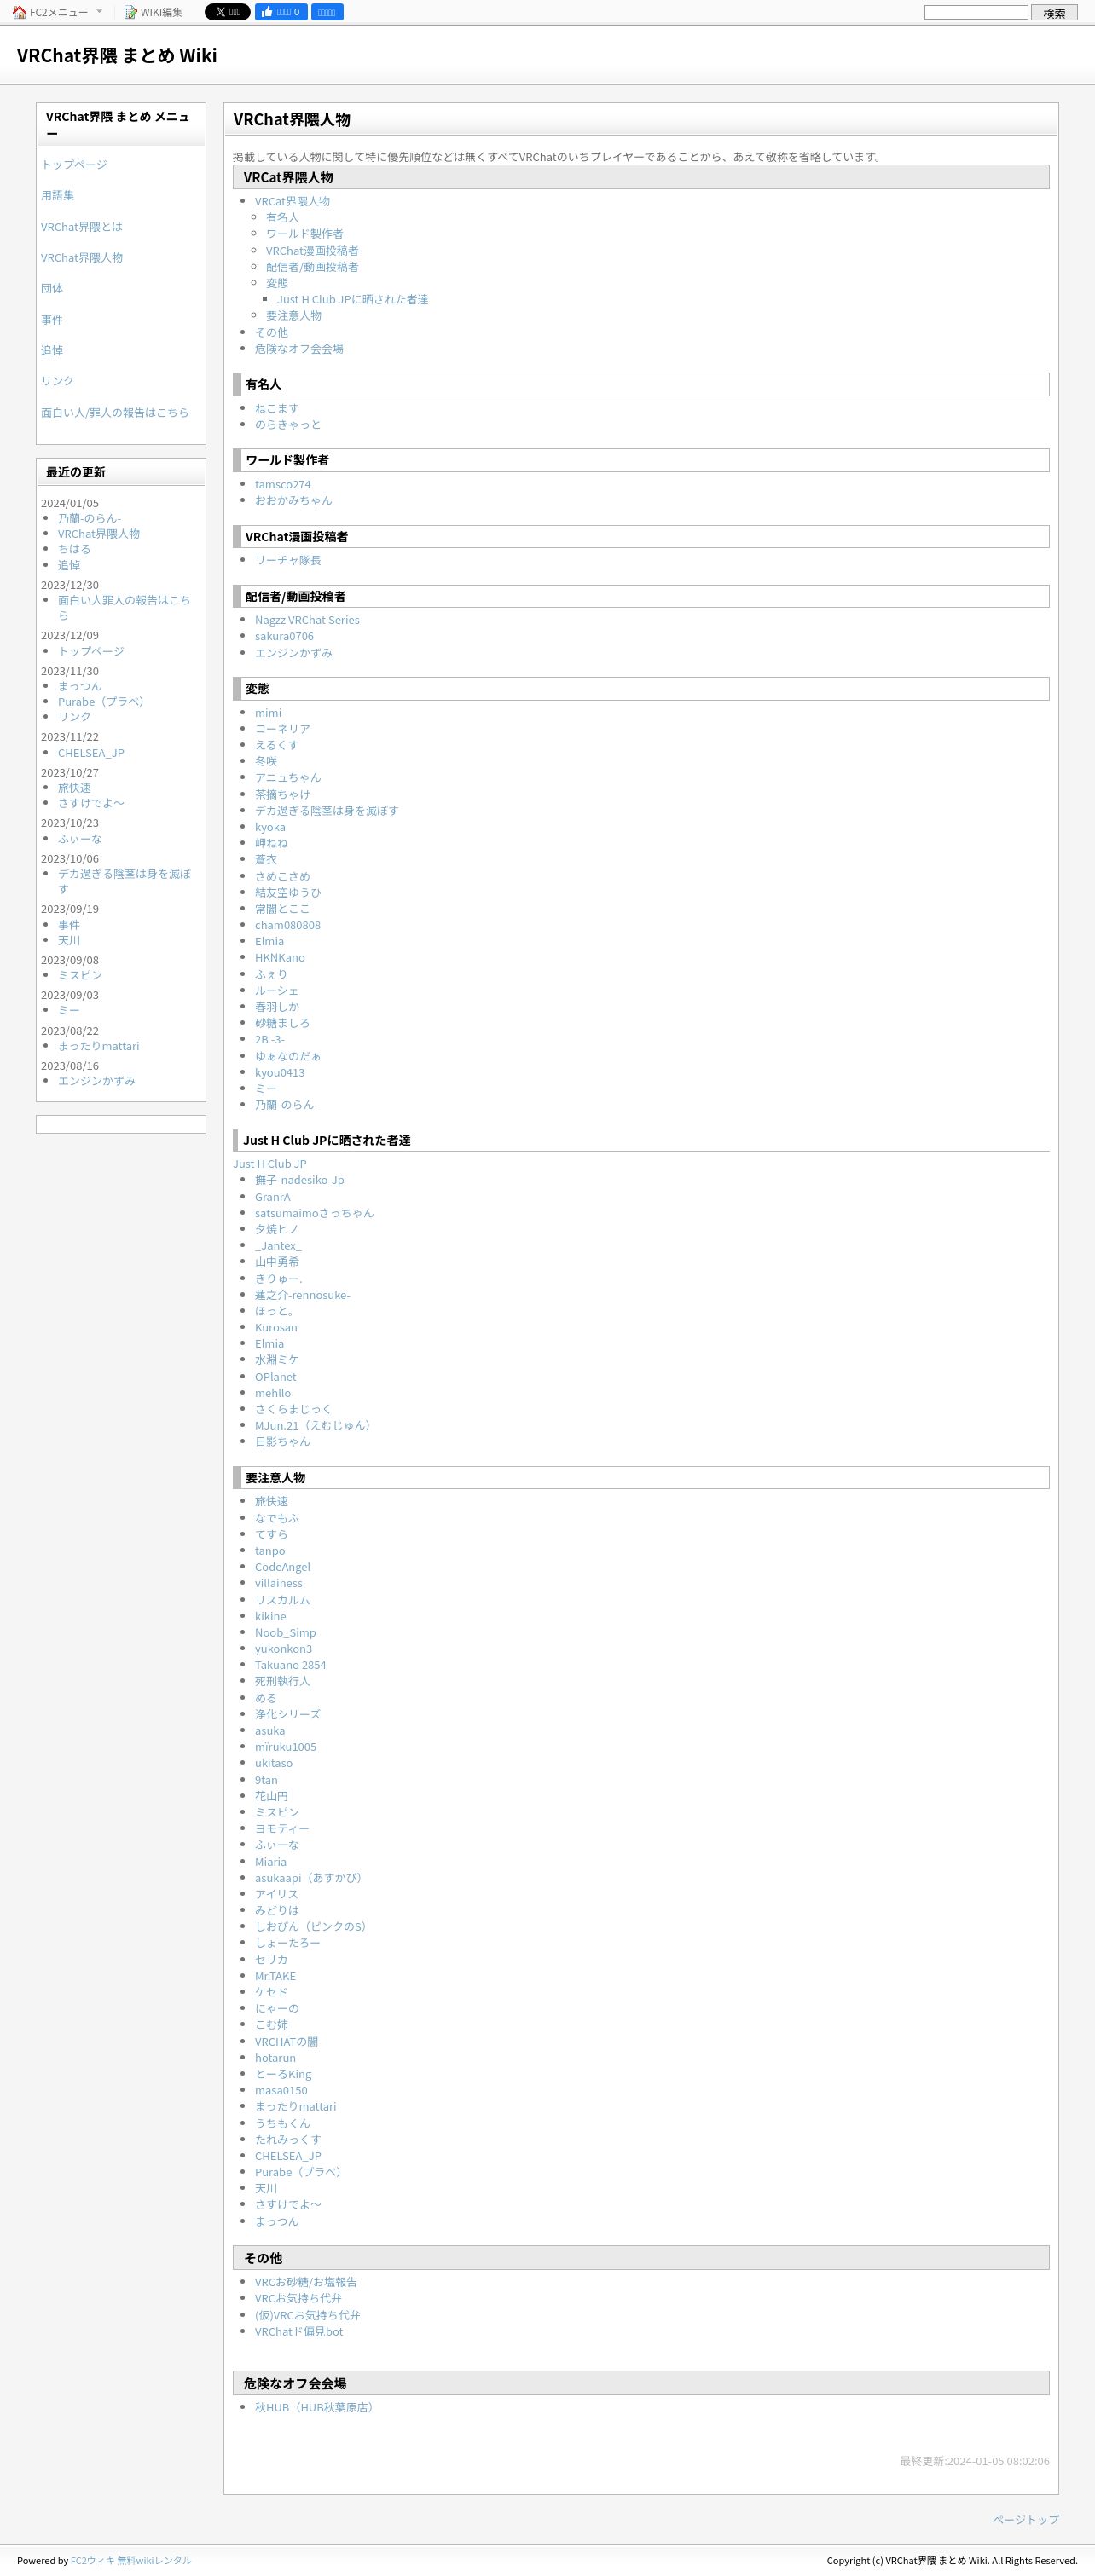Image resolution: width=1095 pixels, height=2576 pixels.
Task: Open the OPlanet page link
Action: coord(275,1377)
